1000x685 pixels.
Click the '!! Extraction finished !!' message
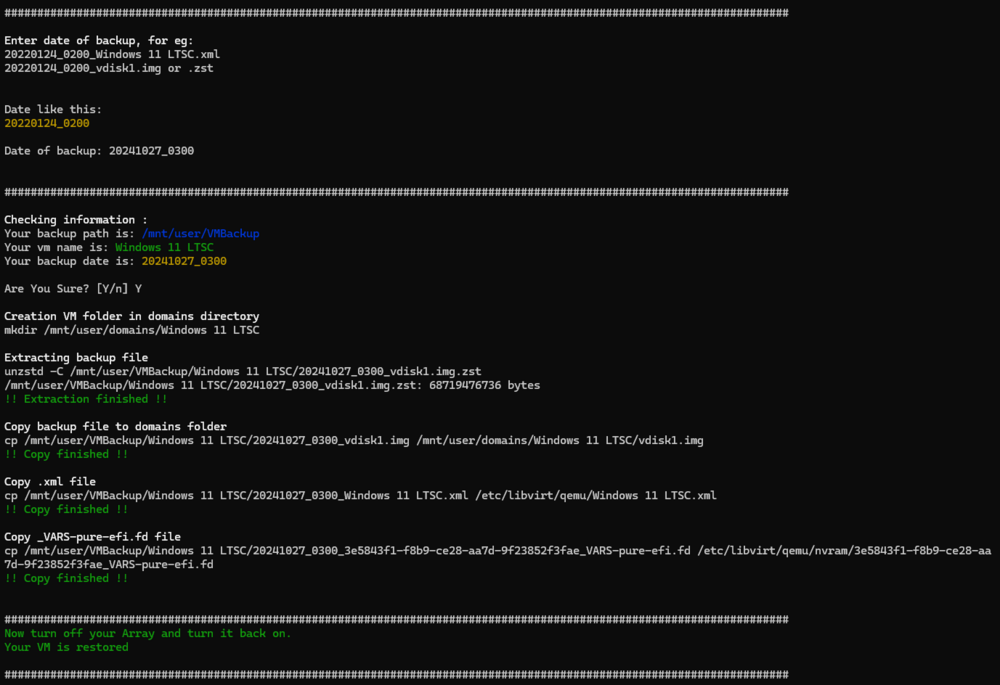(85, 399)
